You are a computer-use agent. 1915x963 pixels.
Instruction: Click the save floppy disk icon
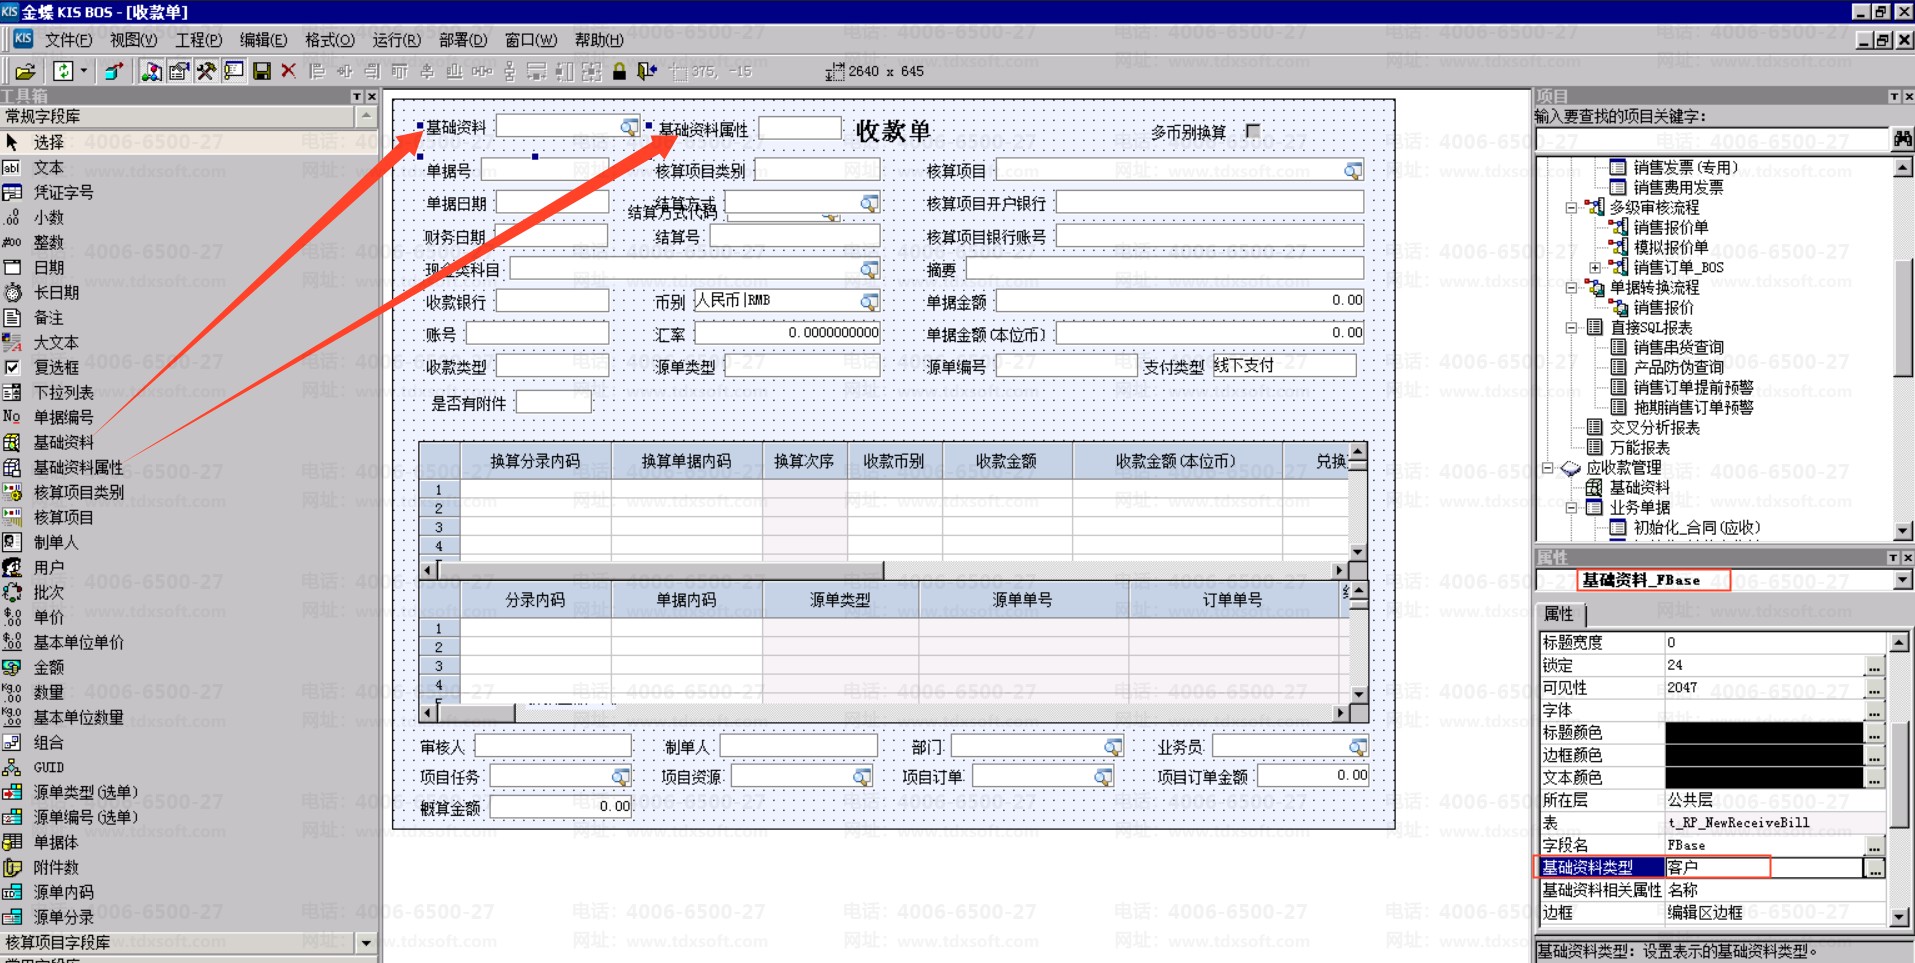tap(262, 71)
